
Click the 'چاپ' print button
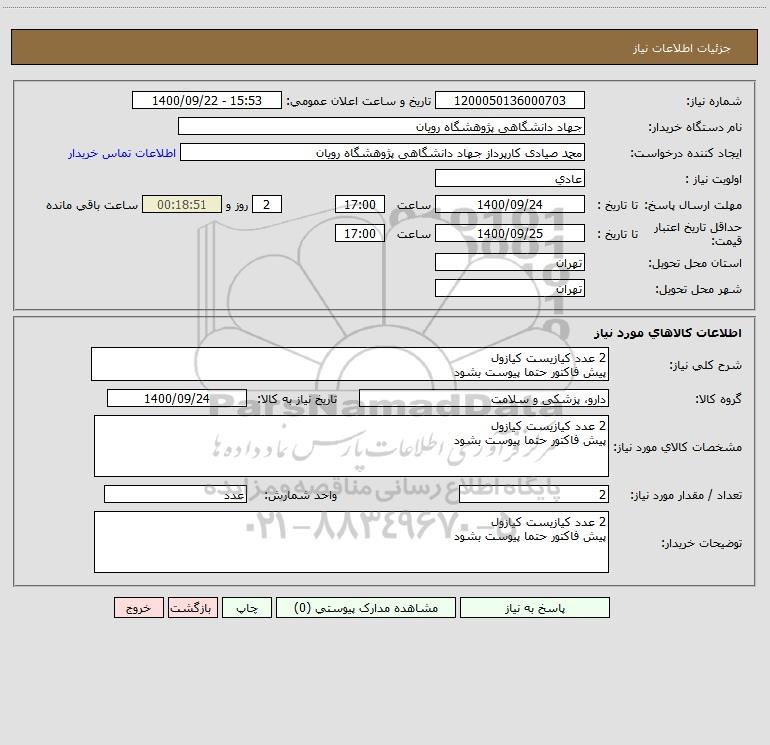point(247,607)
